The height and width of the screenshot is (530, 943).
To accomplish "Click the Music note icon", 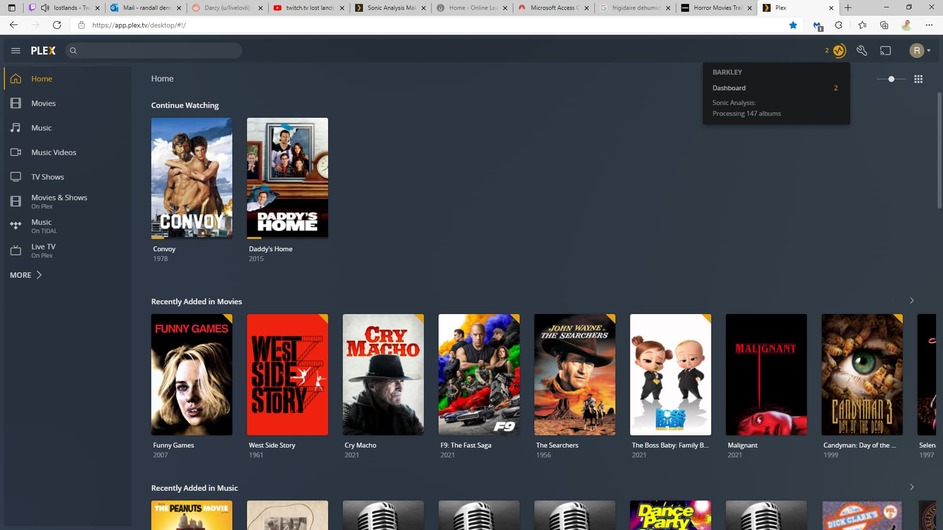I will [16, 128].
